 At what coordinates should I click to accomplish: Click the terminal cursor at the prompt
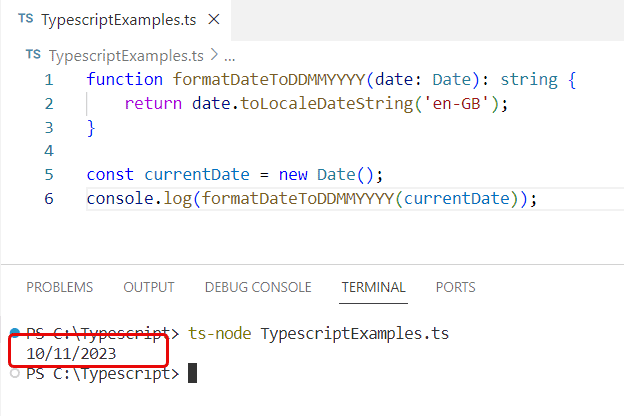(192, 373)
